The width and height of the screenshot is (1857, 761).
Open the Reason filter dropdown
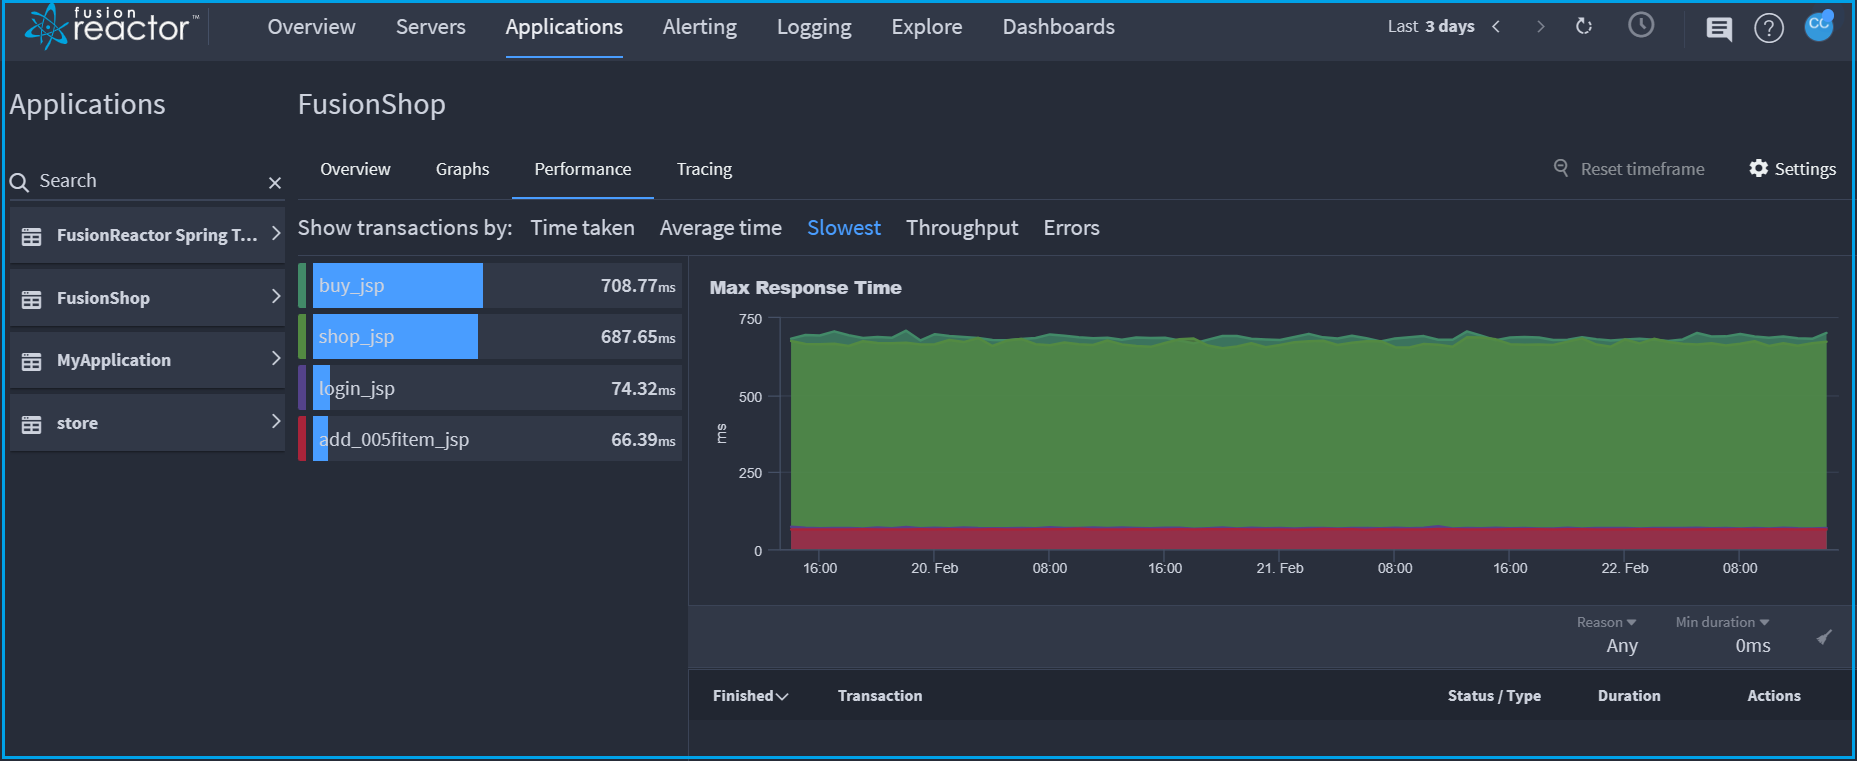click(1606, 622)
